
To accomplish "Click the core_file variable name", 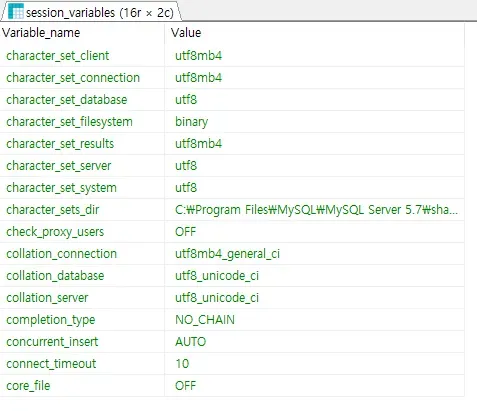I will click(28, 386).
